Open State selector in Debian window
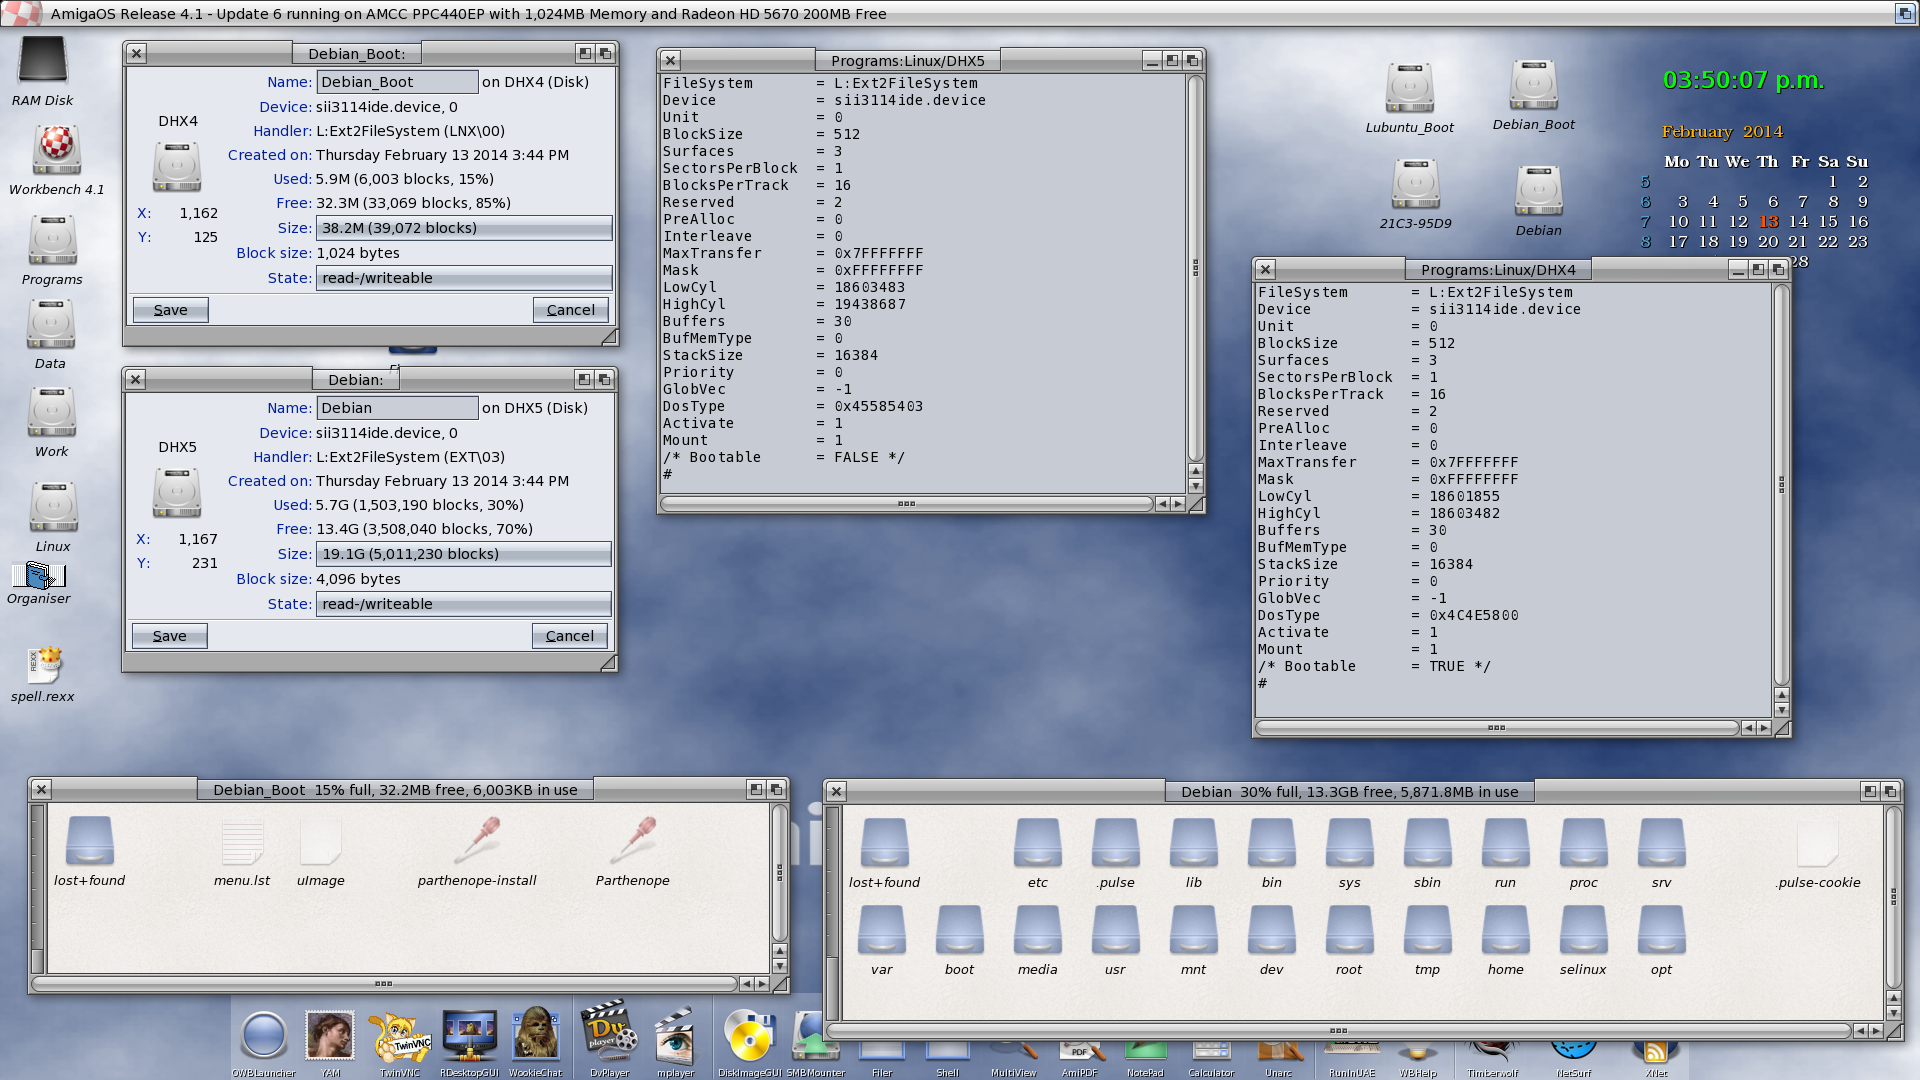This screenshot has width=1920, height=1080. pos(463,604)
